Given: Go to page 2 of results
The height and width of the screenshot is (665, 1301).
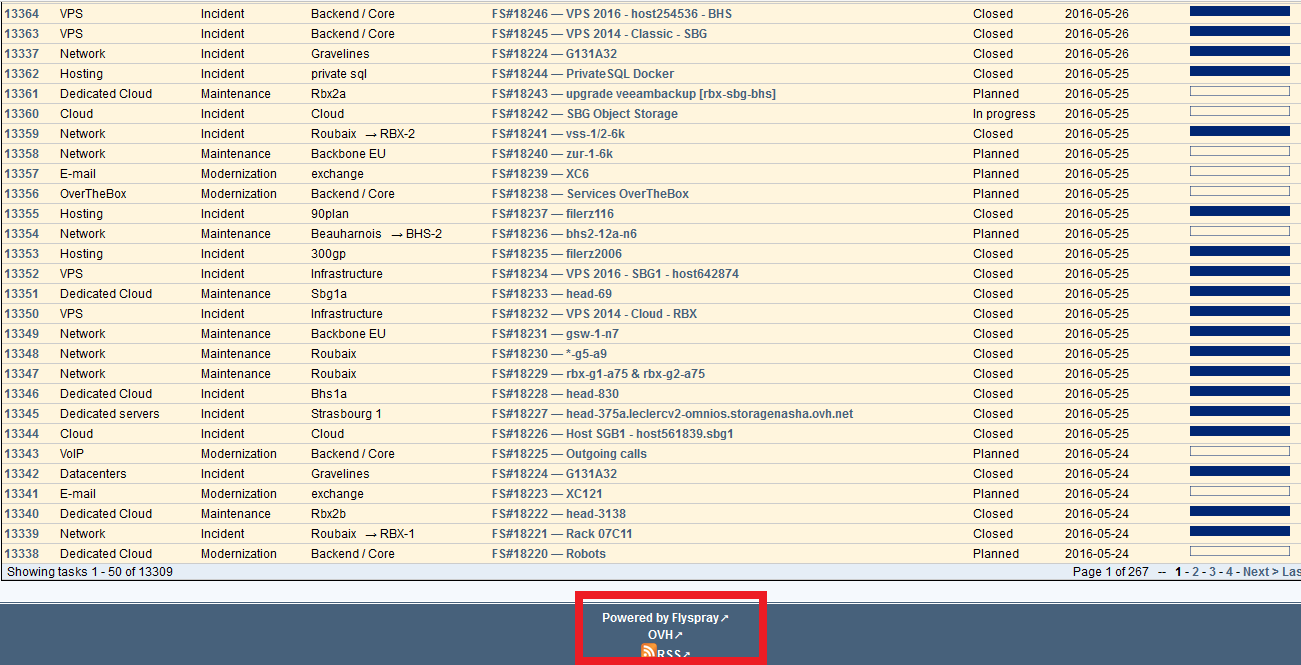Looking at the screenshot, I should point(1195,572).
